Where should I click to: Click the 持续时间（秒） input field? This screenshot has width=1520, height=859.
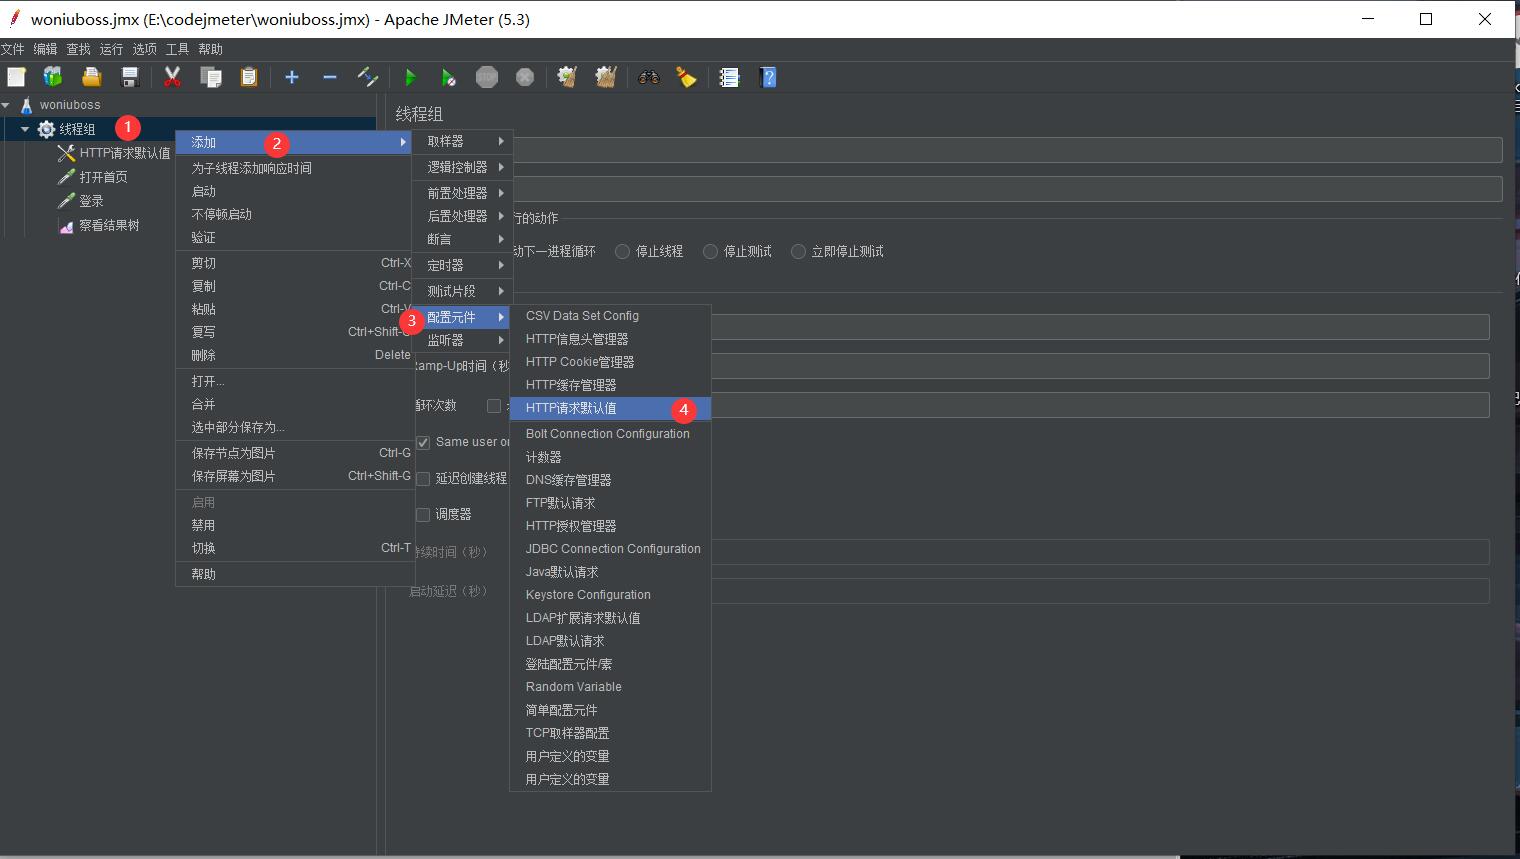click(1100, 552)
